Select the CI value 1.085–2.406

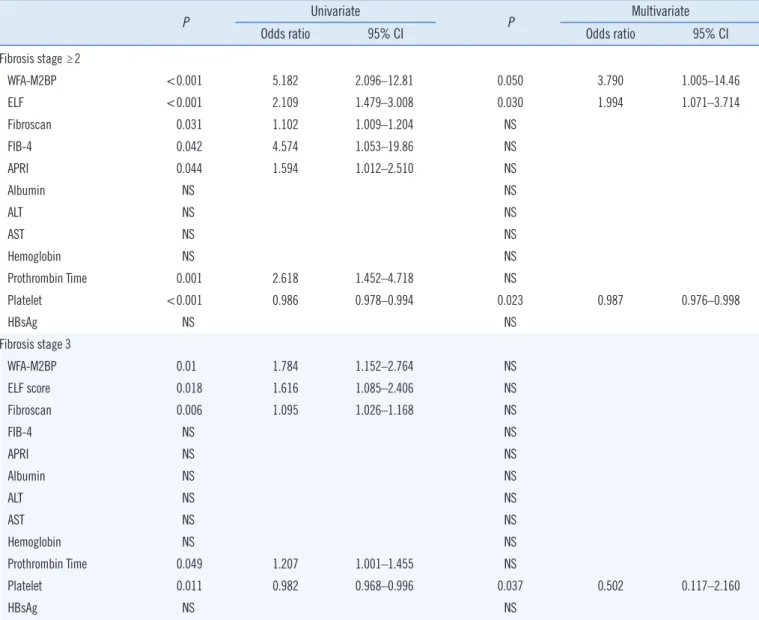tap(384, 388)
